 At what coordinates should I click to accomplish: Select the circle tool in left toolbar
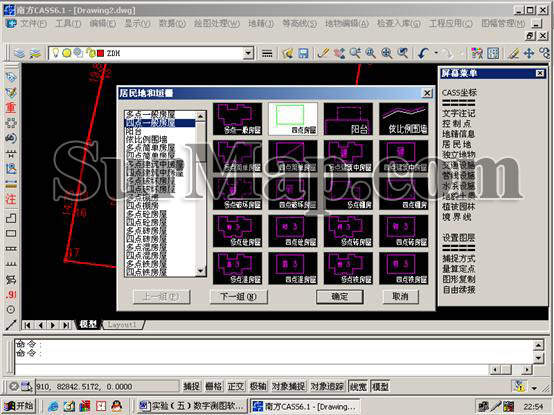click(11, 310)
